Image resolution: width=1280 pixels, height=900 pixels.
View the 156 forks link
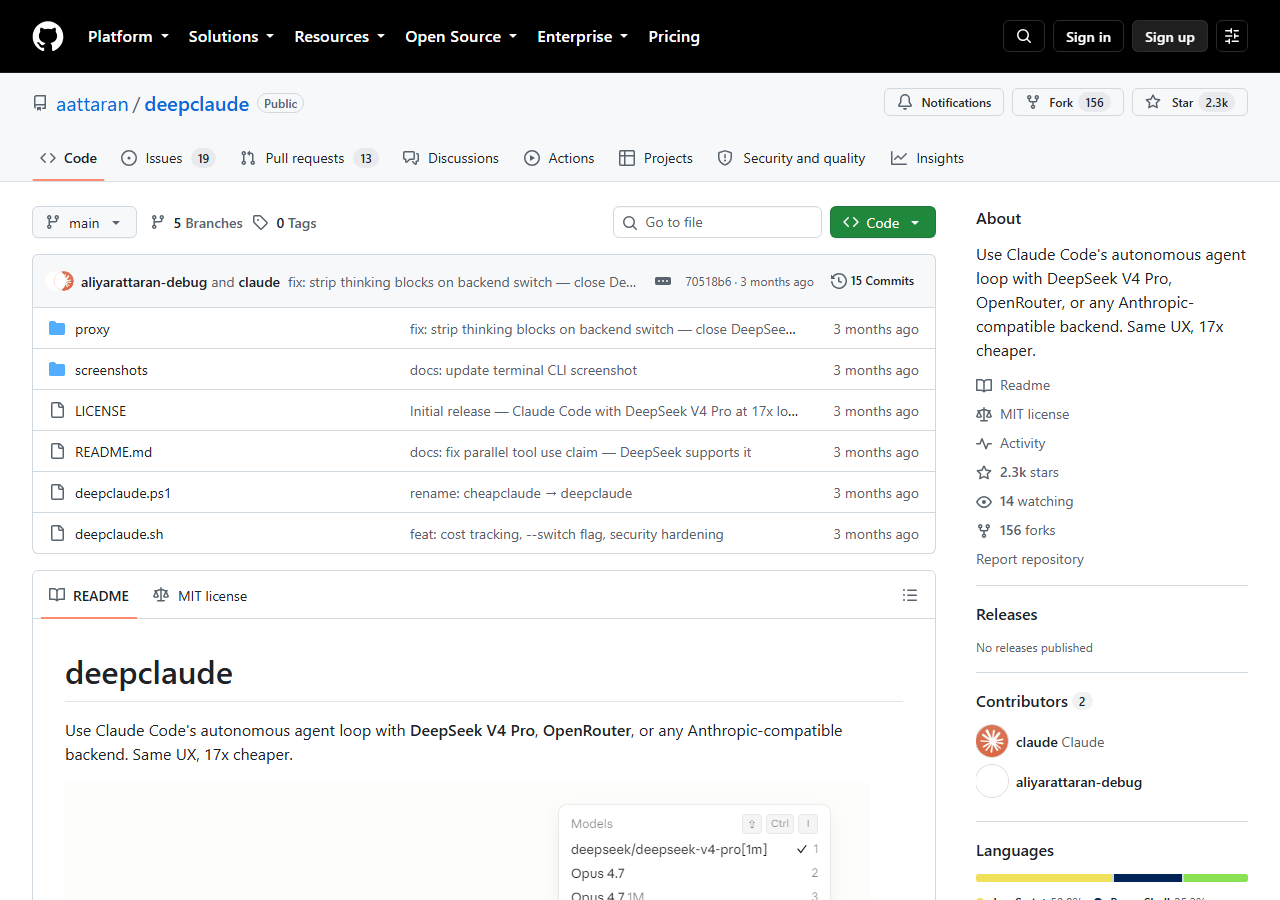pyautogui.click(x=1016, y=530)
